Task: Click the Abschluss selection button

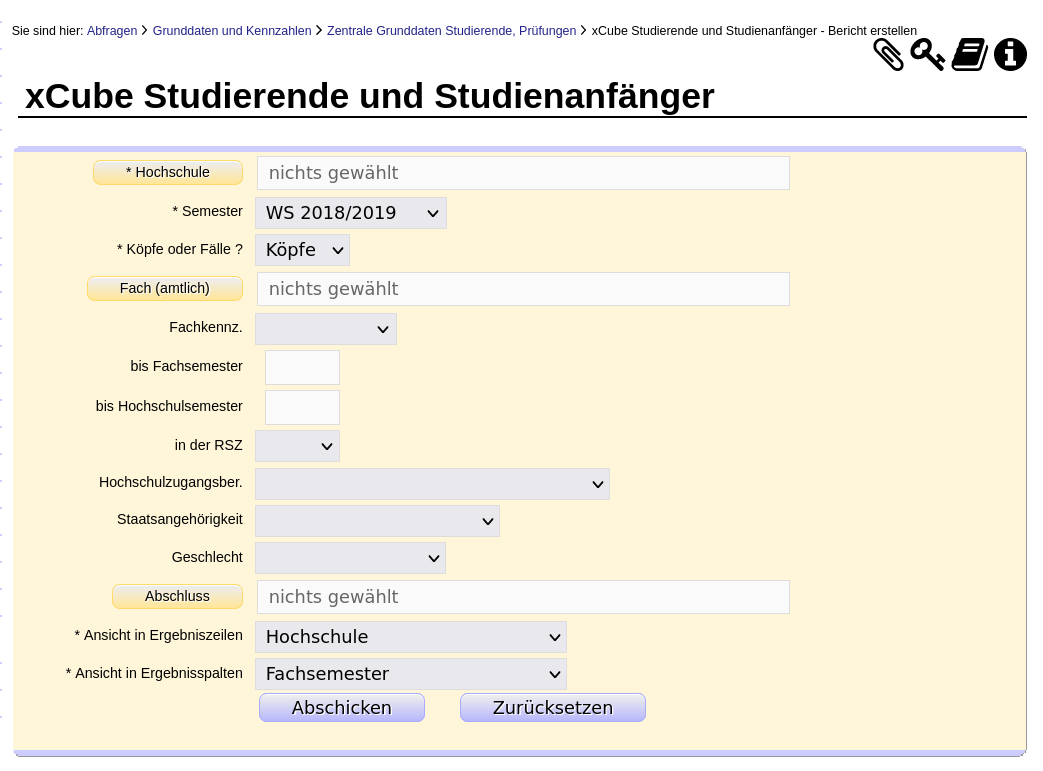Action: point(177,597)
